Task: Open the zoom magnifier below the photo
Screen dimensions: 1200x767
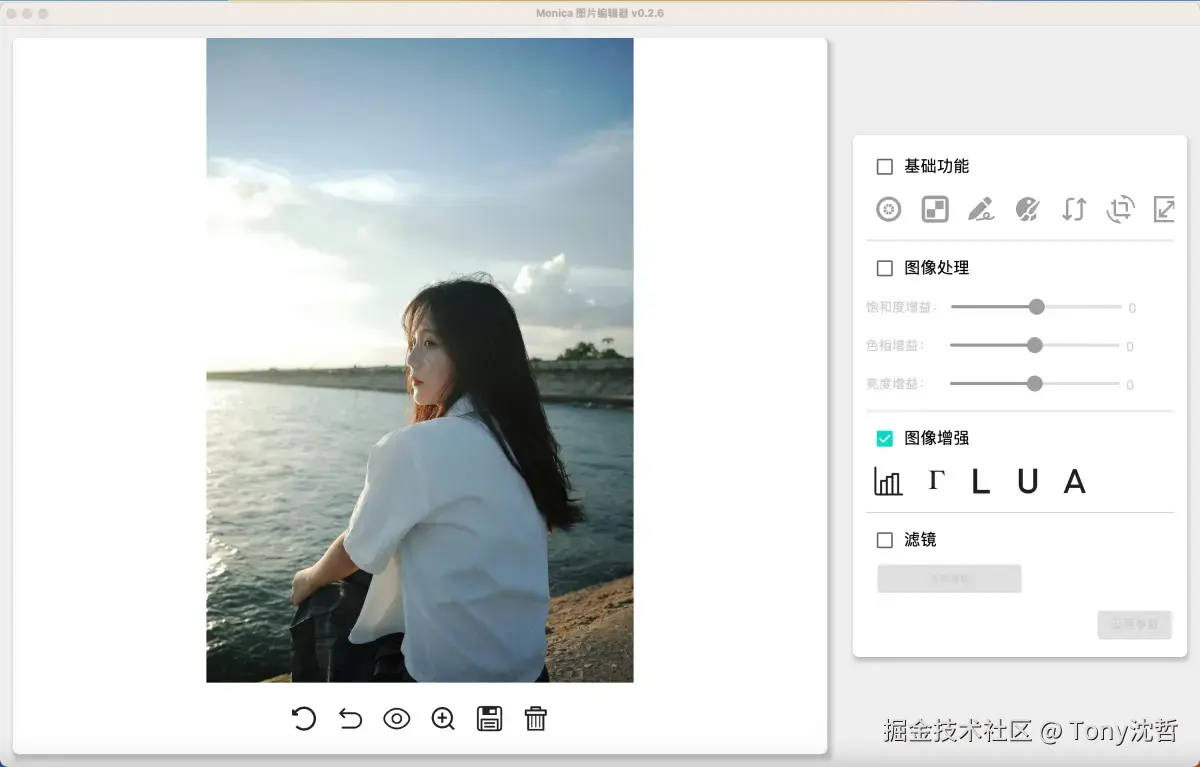Action: [442, 719]
